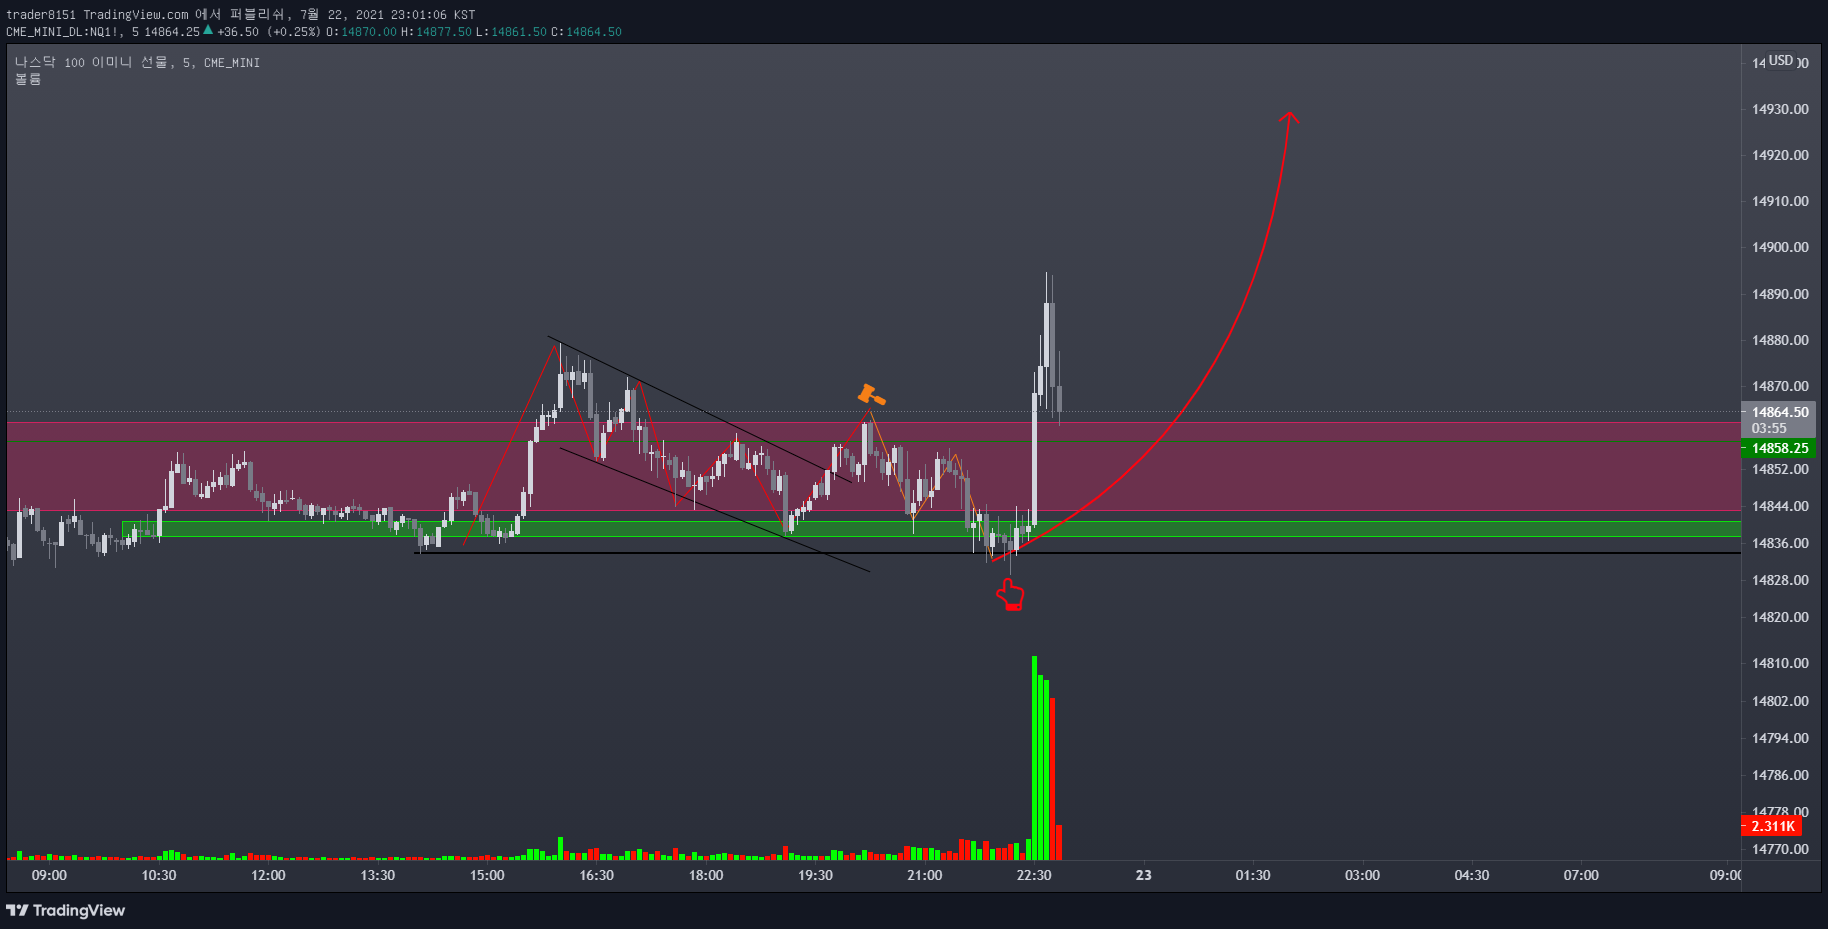Image resolution: width=1828 pixels, height=929 pixels.
Task: Select the 볼륨 indicator legend
Action: coord(28,79)
